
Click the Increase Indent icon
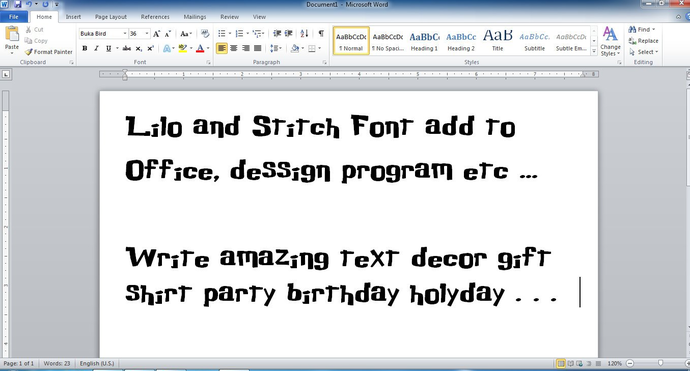pos(289,34)
